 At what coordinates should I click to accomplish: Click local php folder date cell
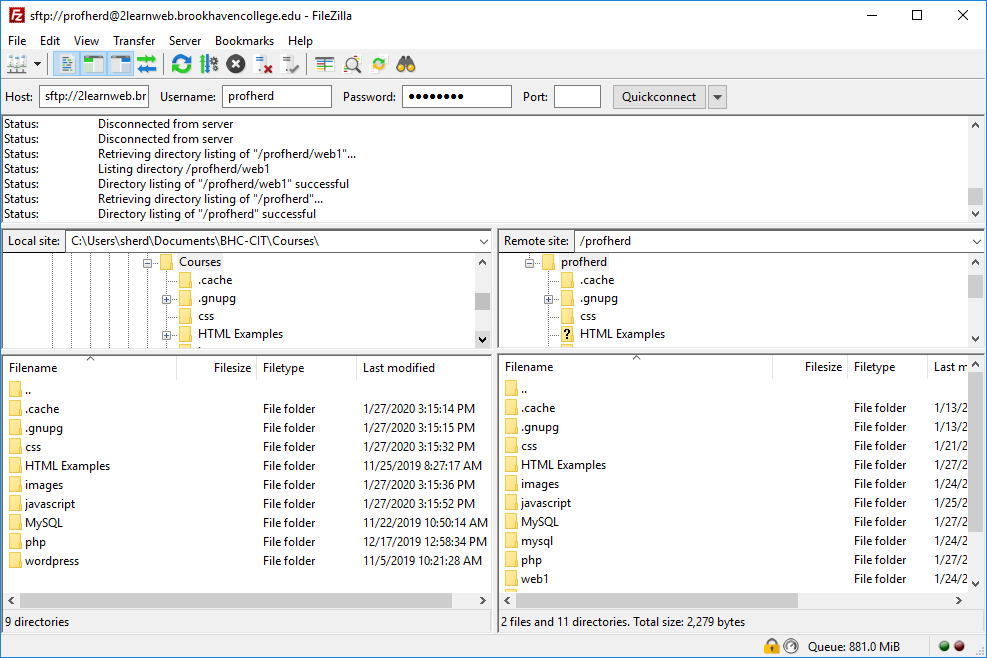pyautogui.click(x=425, y=542)
